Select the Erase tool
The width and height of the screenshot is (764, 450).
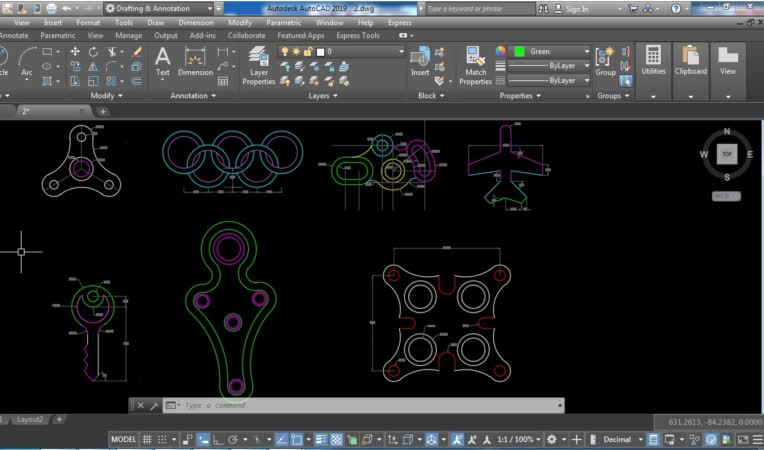click(x=136, y=52)
